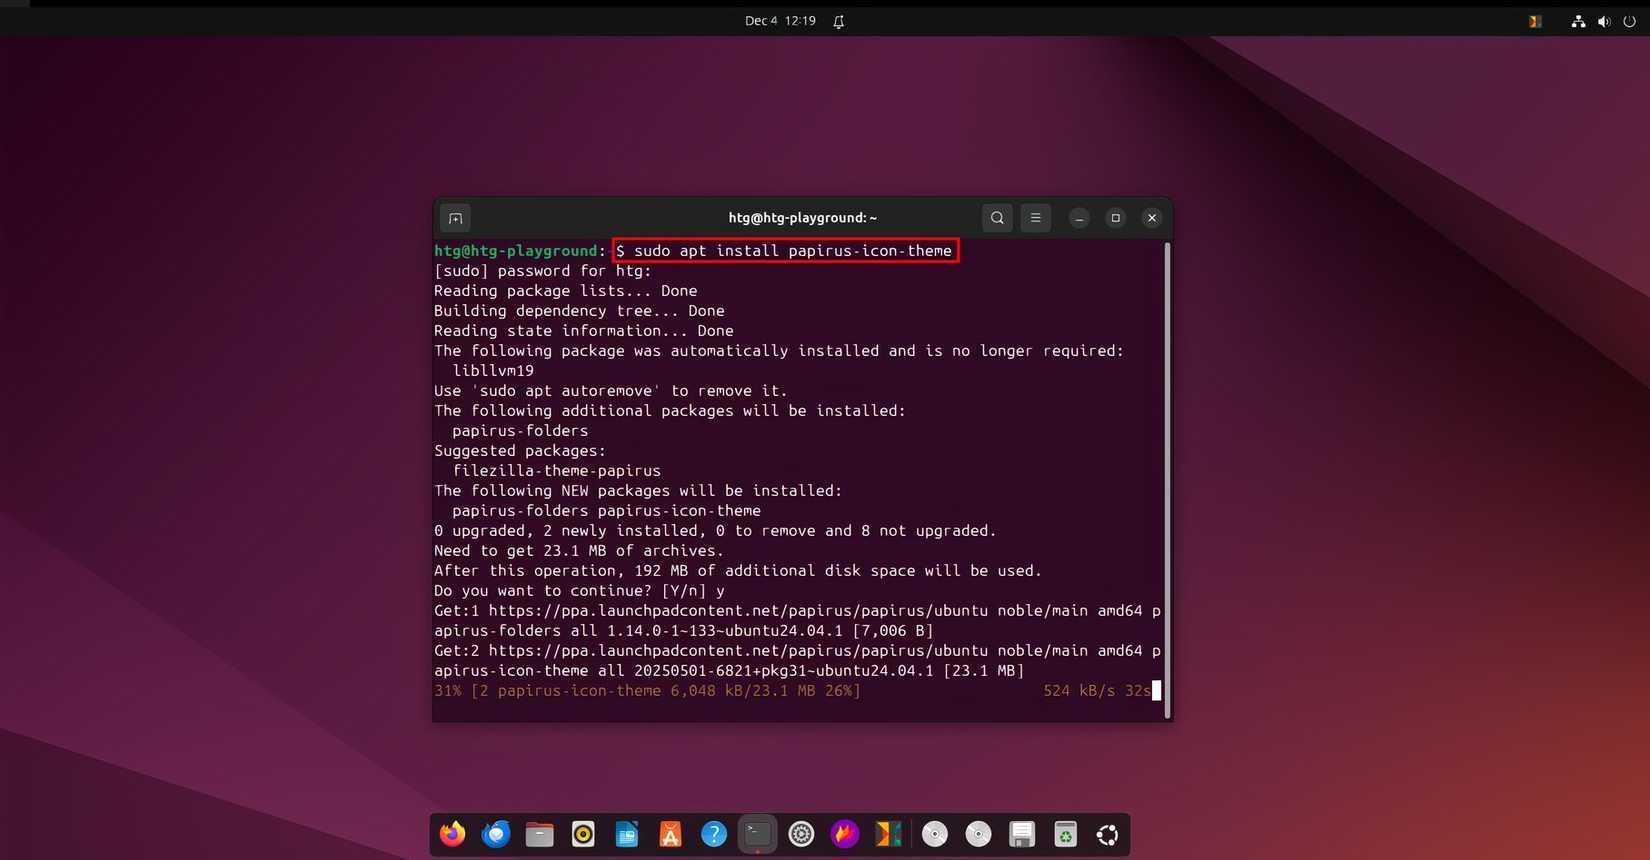Show applications via Ubuntu logo
Screen dimensions: 1650x860
pyautogui.click(x=1108, y=834)
